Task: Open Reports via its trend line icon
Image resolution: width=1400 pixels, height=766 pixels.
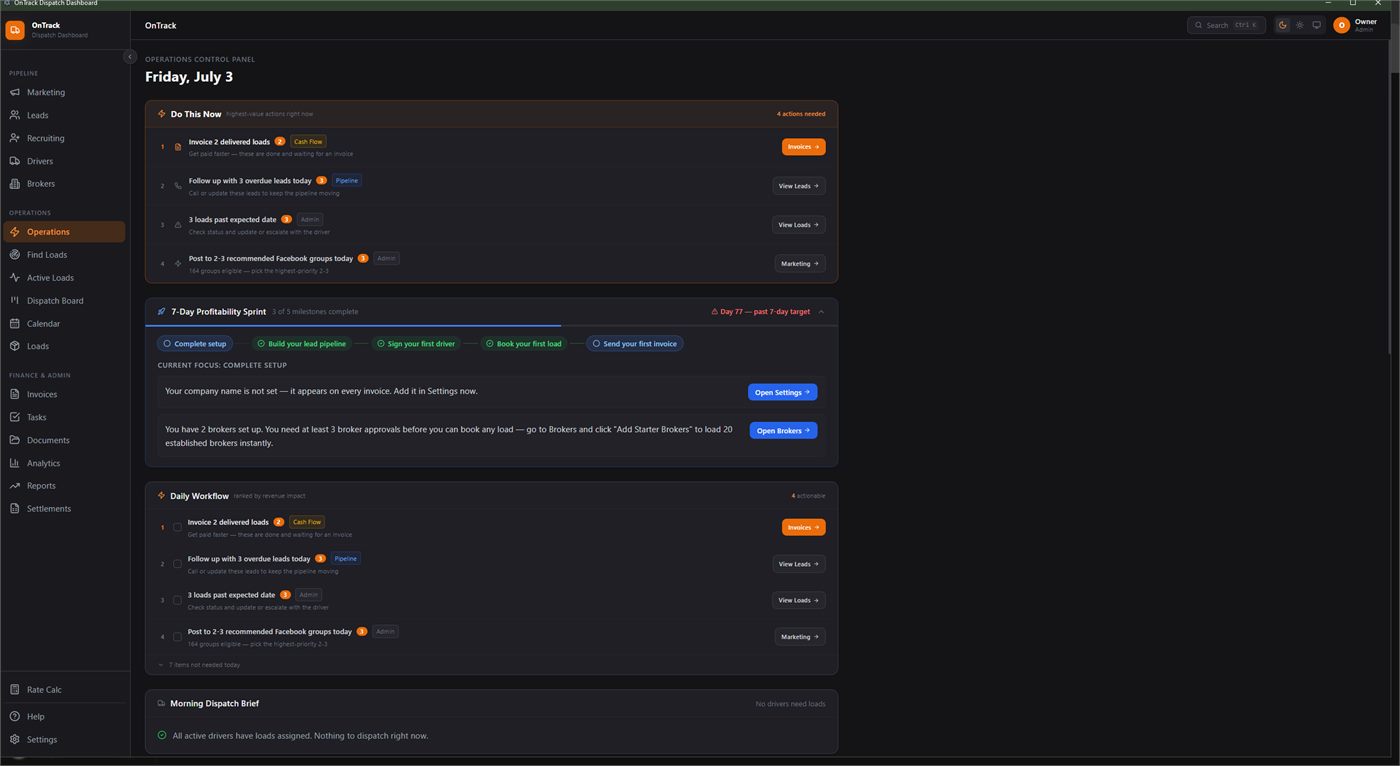Action: coord(15,486)
